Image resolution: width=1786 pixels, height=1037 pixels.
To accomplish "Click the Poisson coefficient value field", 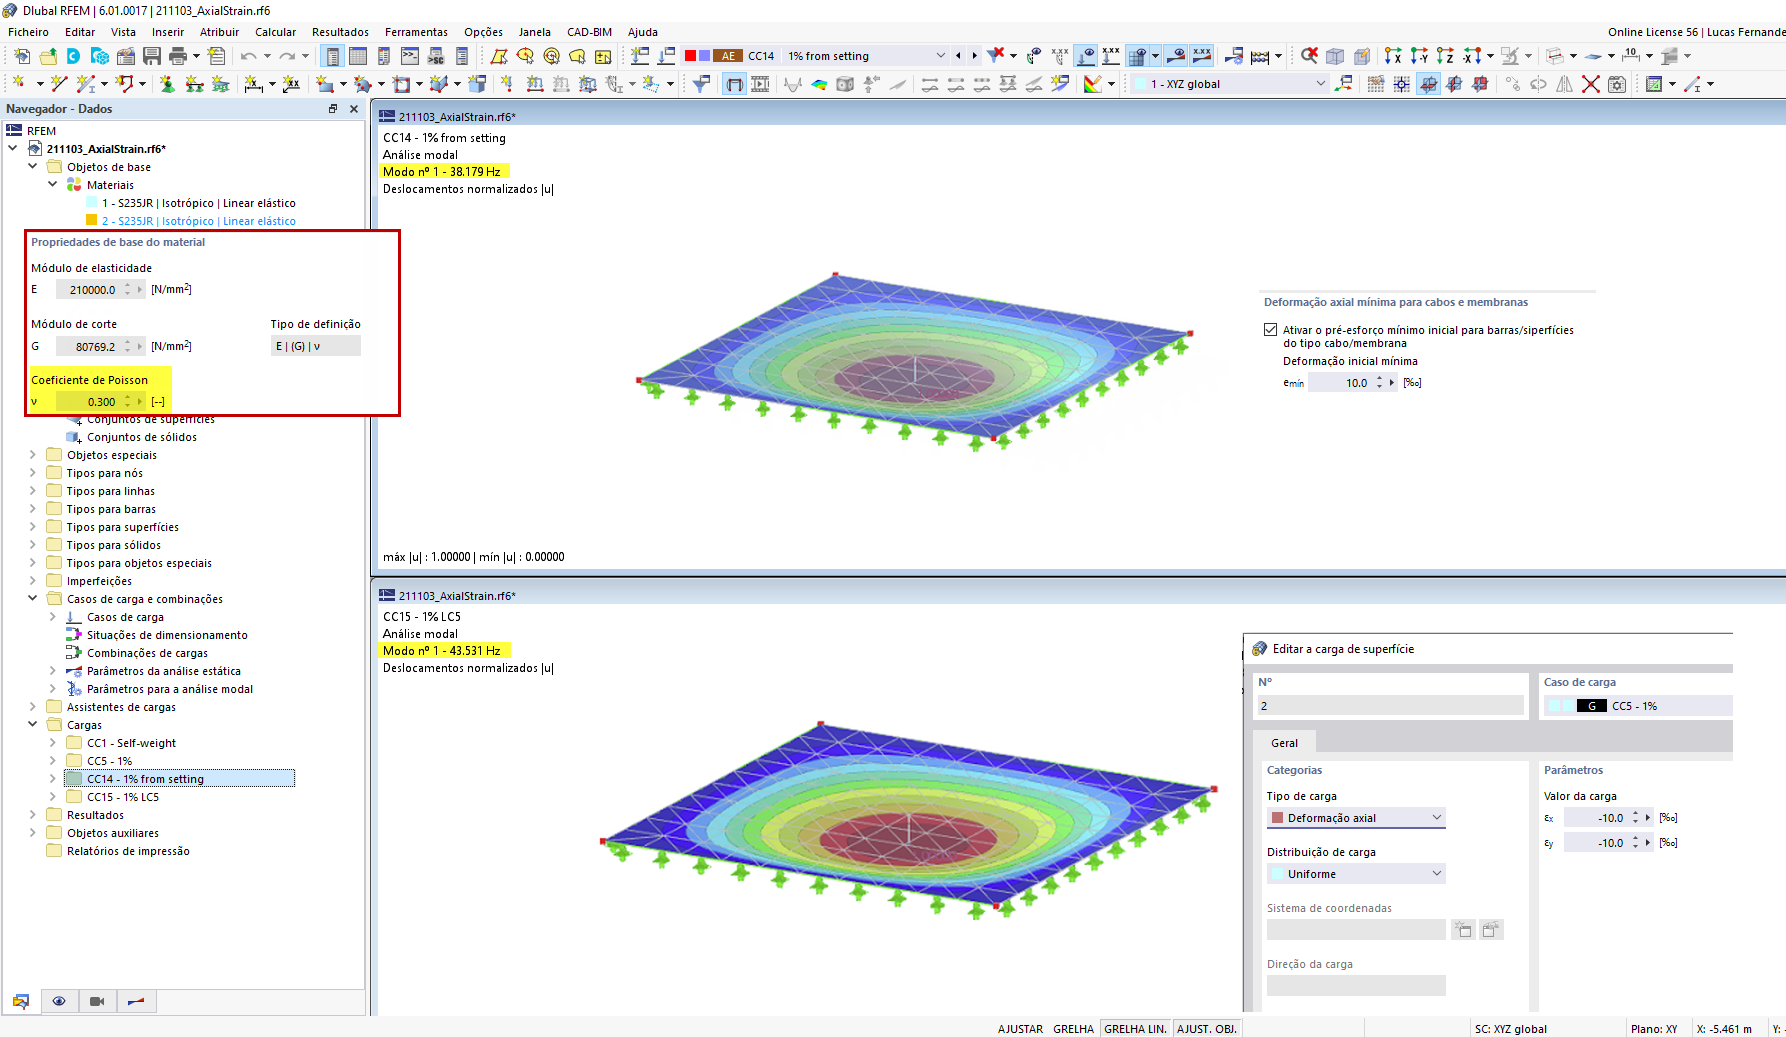I will (88, 402).
